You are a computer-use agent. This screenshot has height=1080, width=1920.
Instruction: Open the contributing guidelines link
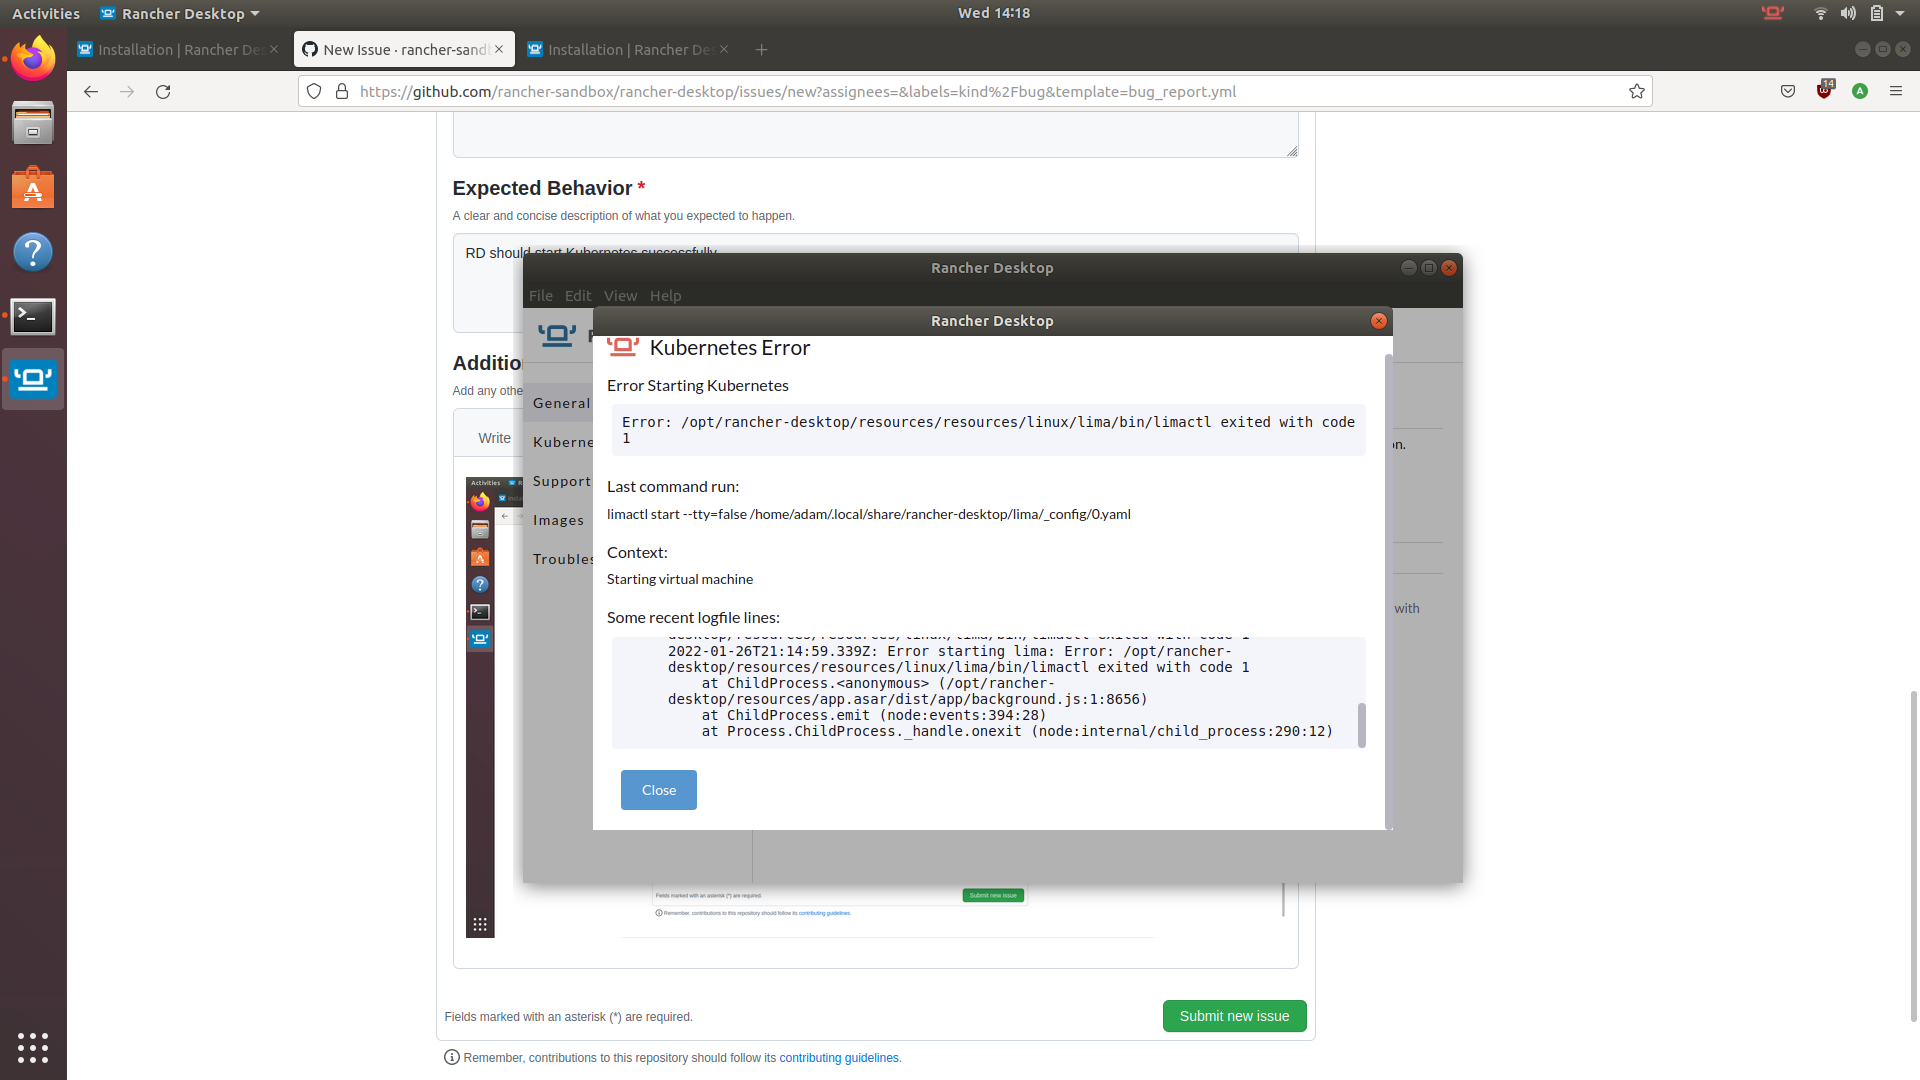coord(839,1057)
